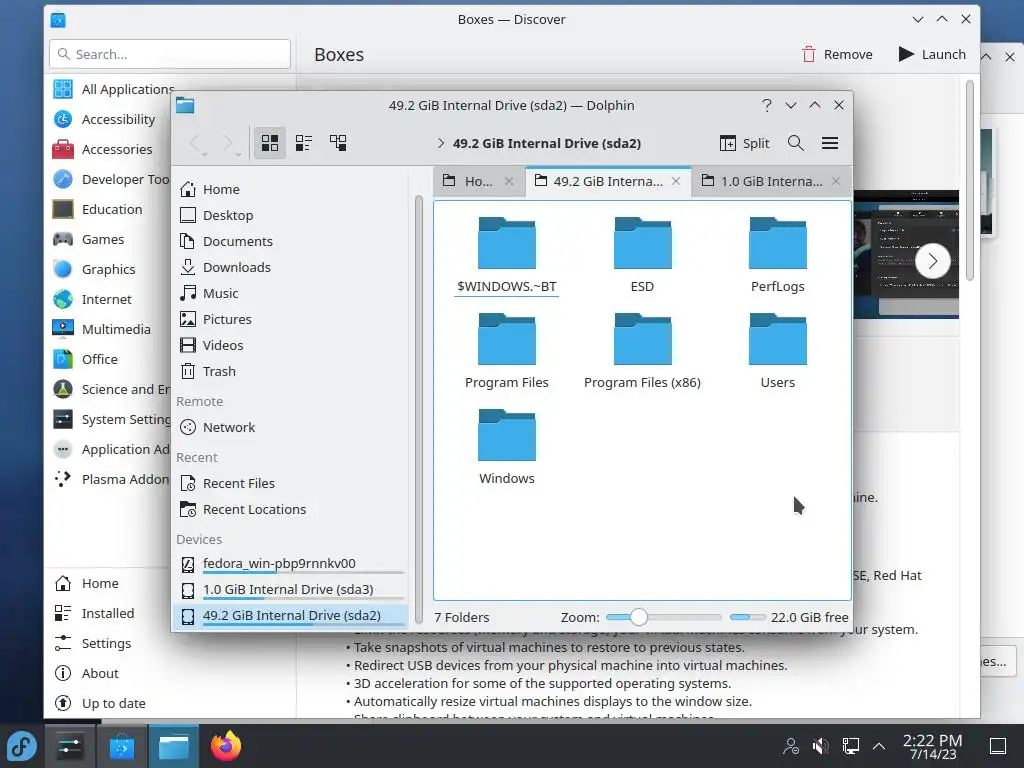Close the 1.0 GiB Interna... tab

pyautogui.click(x=836, y=181)
